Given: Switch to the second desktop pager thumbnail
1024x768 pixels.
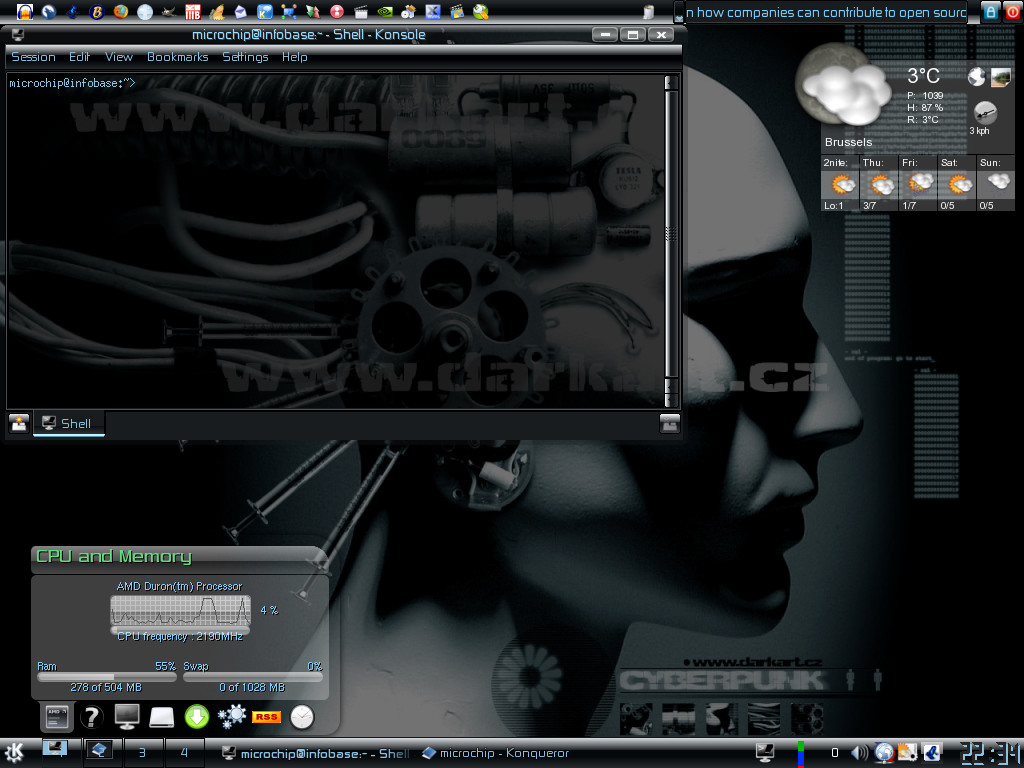Looking at the screenshot, I should 101,753.
